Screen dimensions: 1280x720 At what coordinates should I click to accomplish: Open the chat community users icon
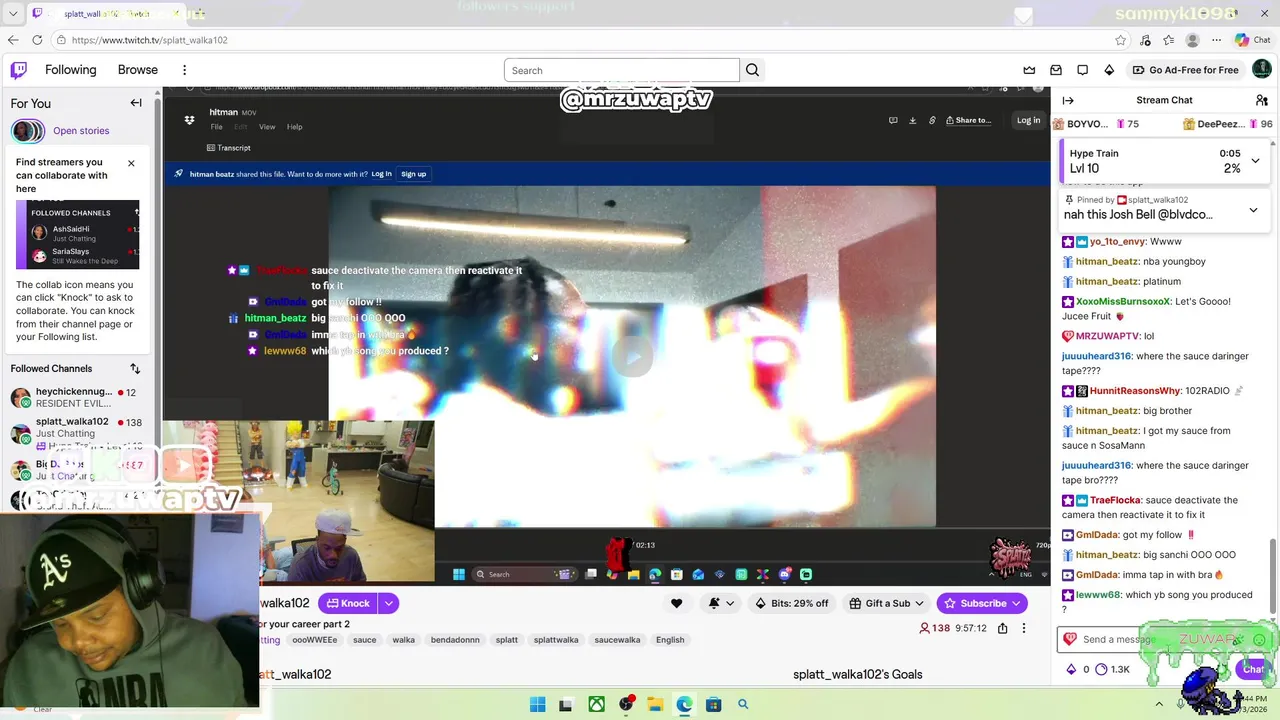(x=1262, y=100)
